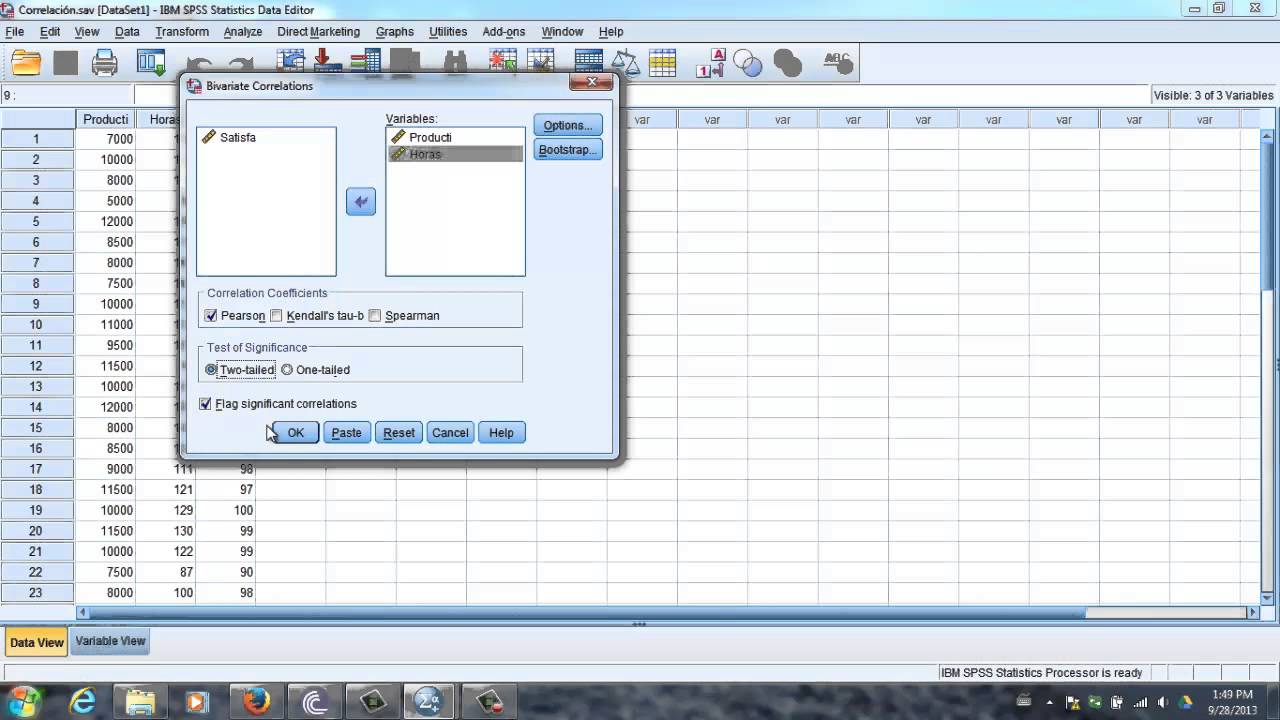This screenshot has height=720, width=1280.
Task: Click the Producti column header
Action: click(105, 119)
